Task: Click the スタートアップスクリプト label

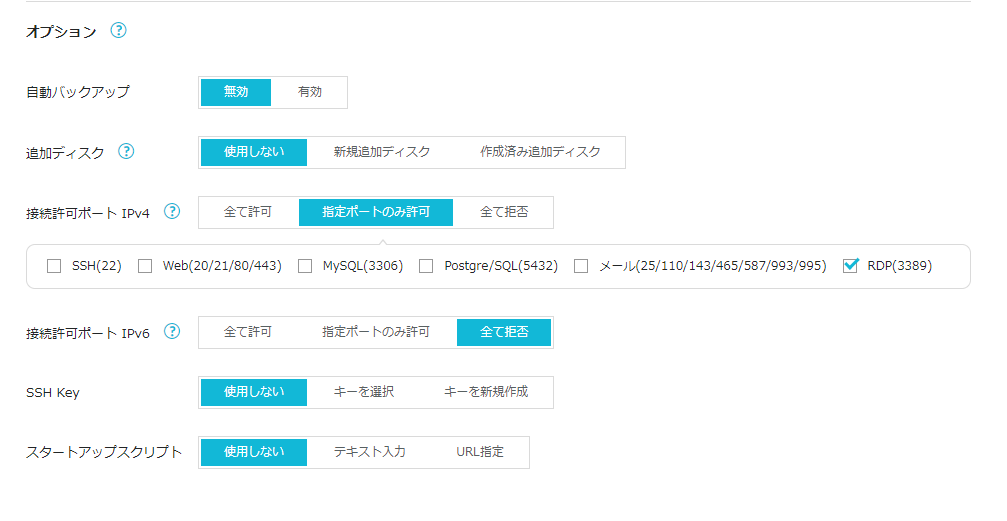Action: pyautogui.click(x=104, y=452)
